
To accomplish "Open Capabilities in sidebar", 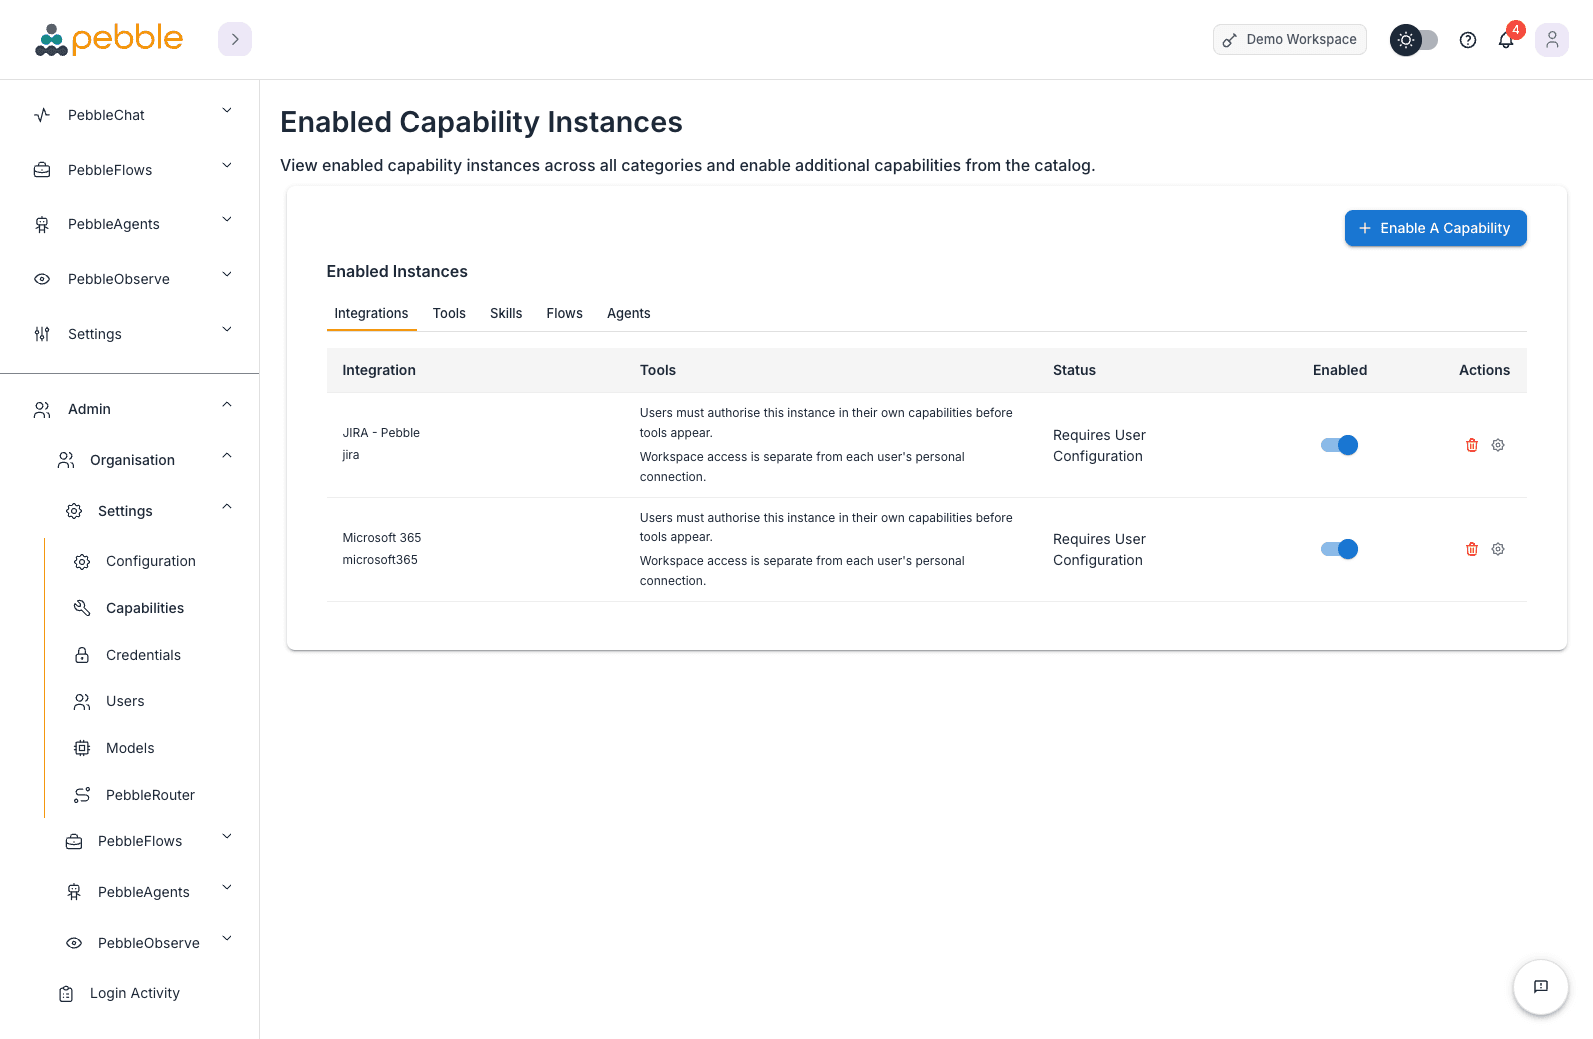I will pyautogui.click(x=145, y=609).
